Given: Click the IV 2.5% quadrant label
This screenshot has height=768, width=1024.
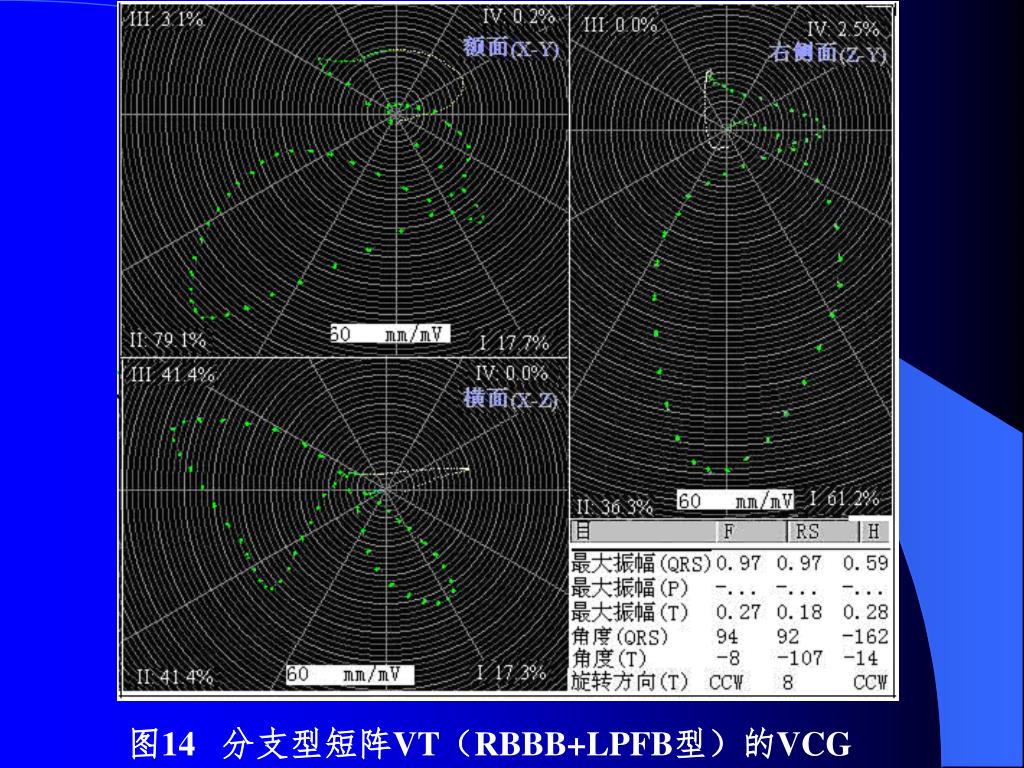Looking at the screenshot, I should (x=843, y=29).
